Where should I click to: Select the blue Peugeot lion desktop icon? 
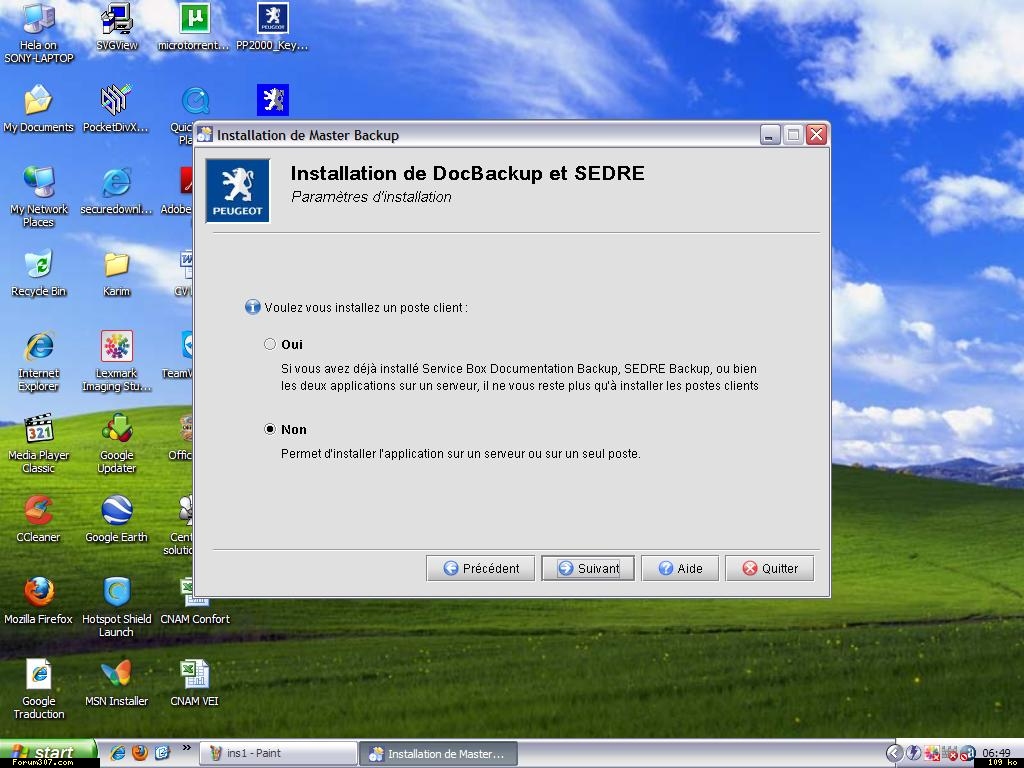pos(273,100)
